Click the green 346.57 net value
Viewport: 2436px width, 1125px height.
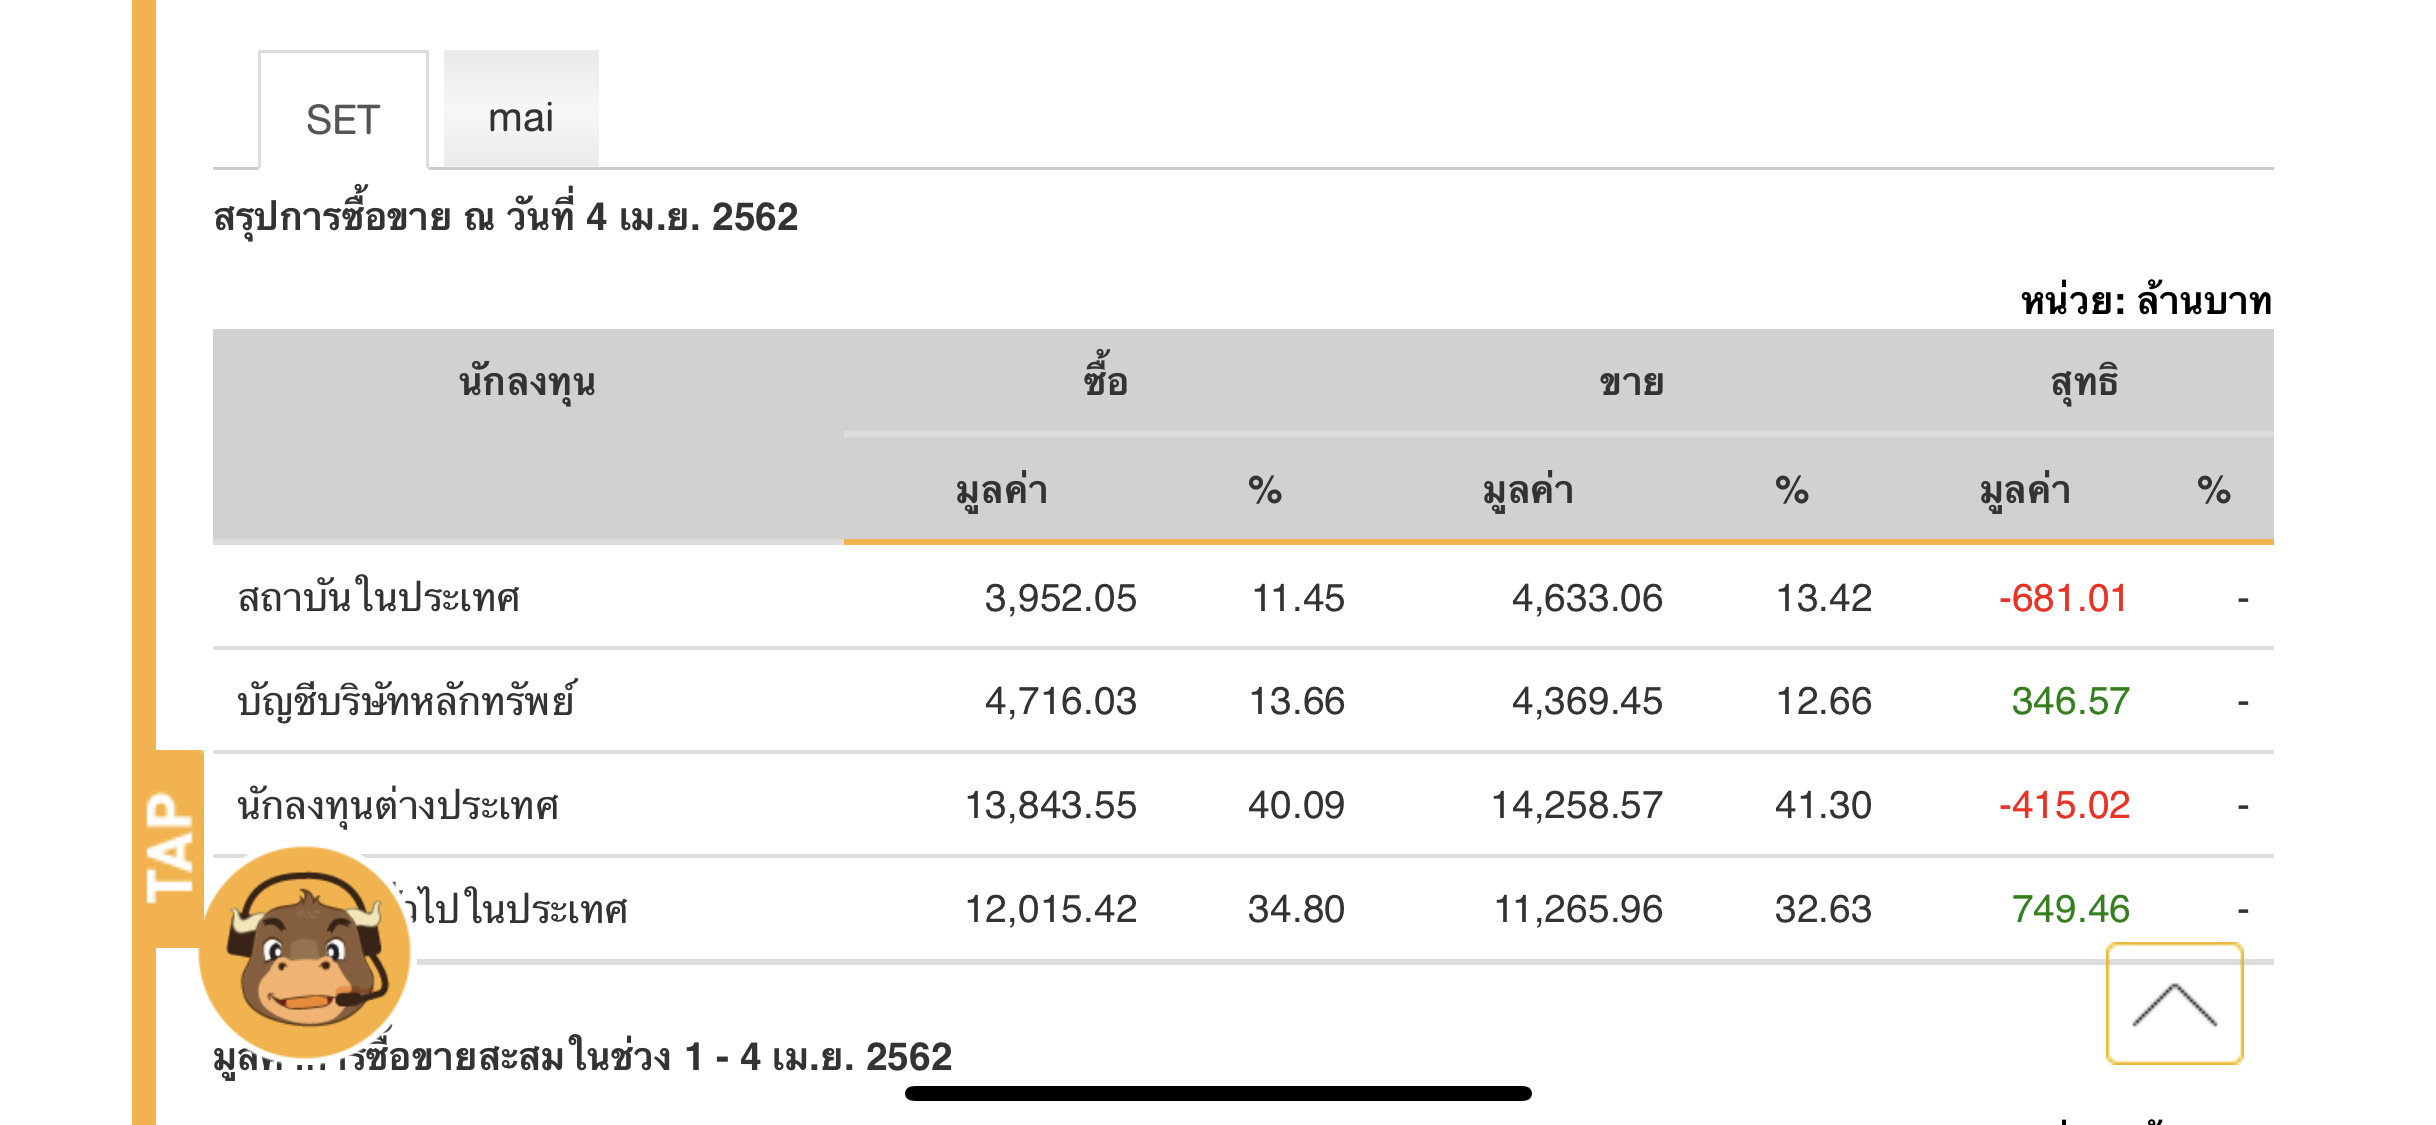coord(2070,701)
